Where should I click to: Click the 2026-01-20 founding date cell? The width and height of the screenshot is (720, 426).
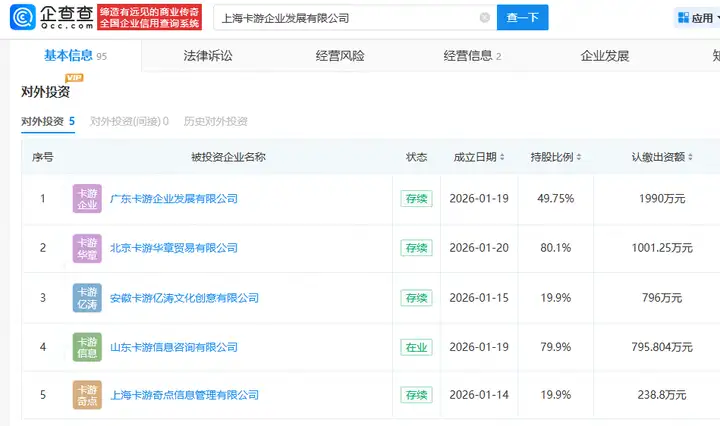(479, 248)
